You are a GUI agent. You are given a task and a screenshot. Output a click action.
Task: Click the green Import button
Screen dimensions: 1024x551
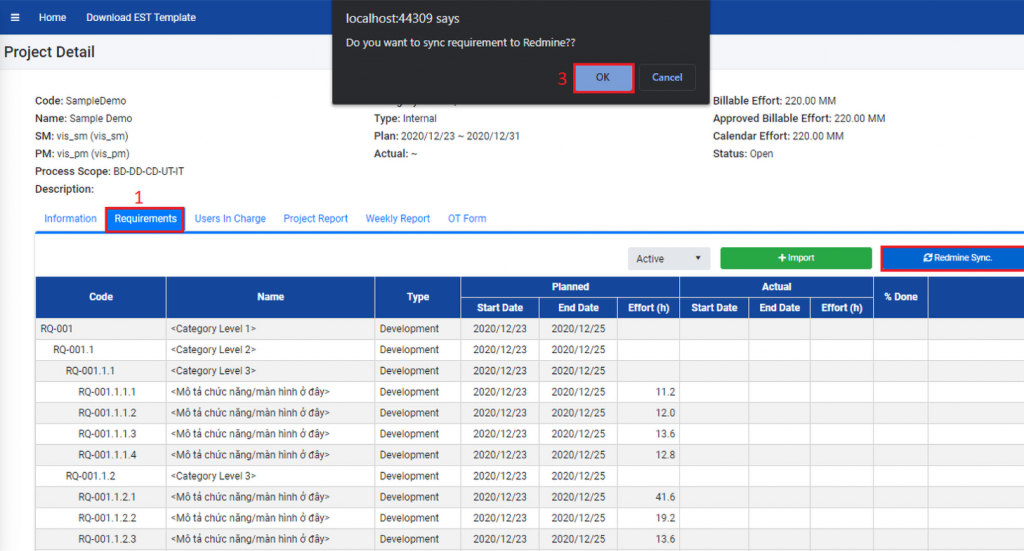click(795, 258)
